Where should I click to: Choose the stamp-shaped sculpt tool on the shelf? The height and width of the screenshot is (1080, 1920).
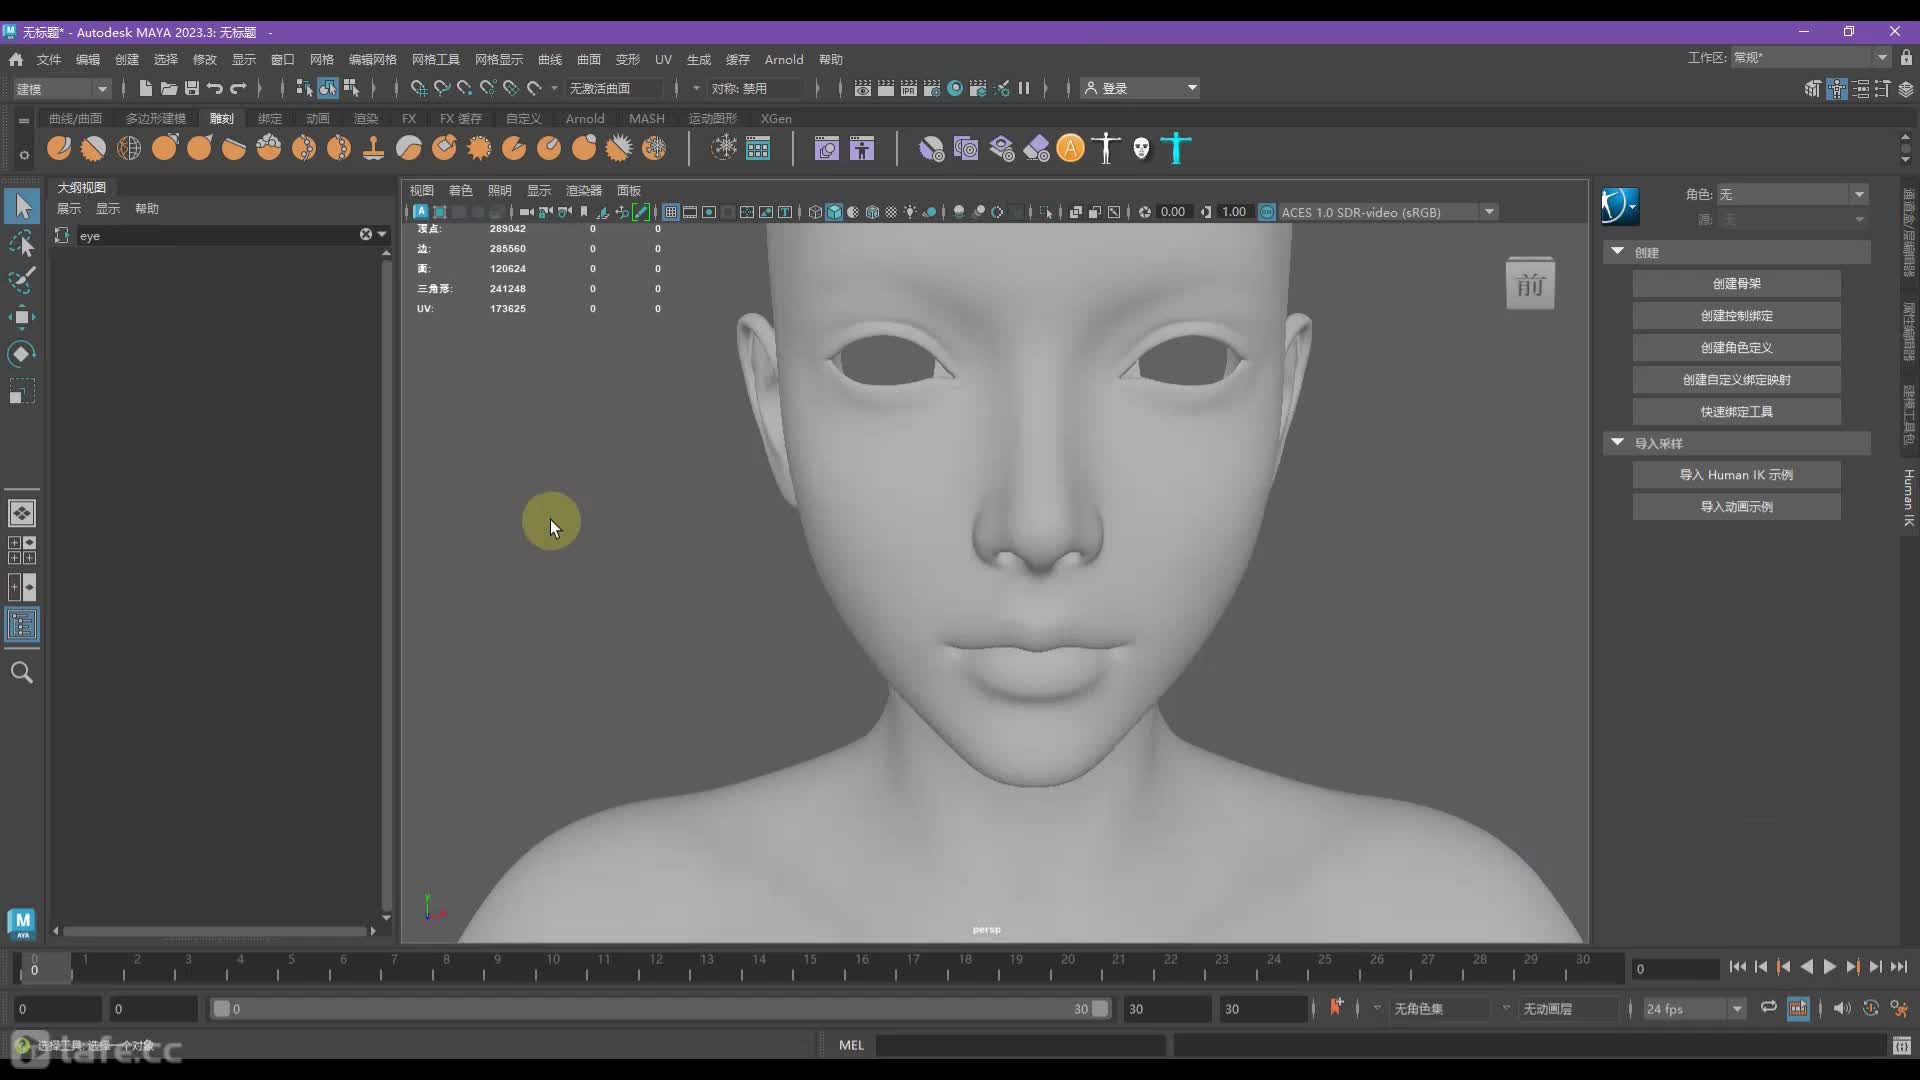click(373, 149)
